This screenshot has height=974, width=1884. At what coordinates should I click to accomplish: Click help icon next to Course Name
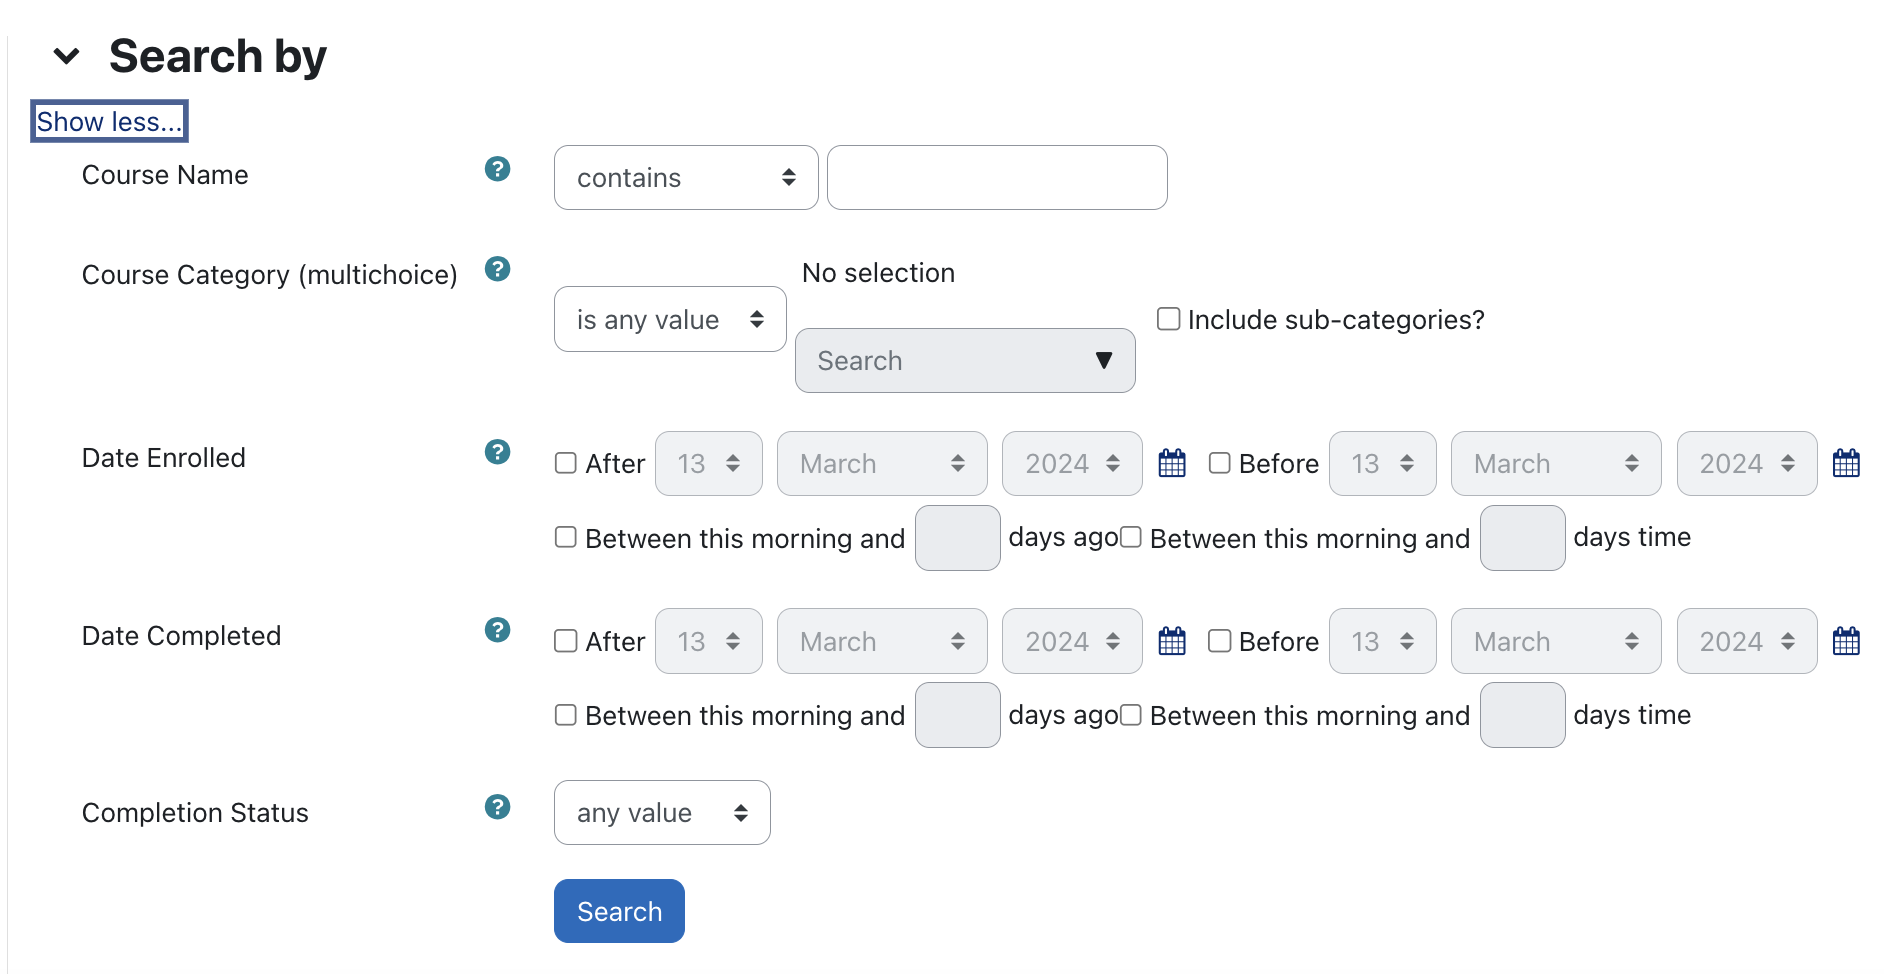497,169
